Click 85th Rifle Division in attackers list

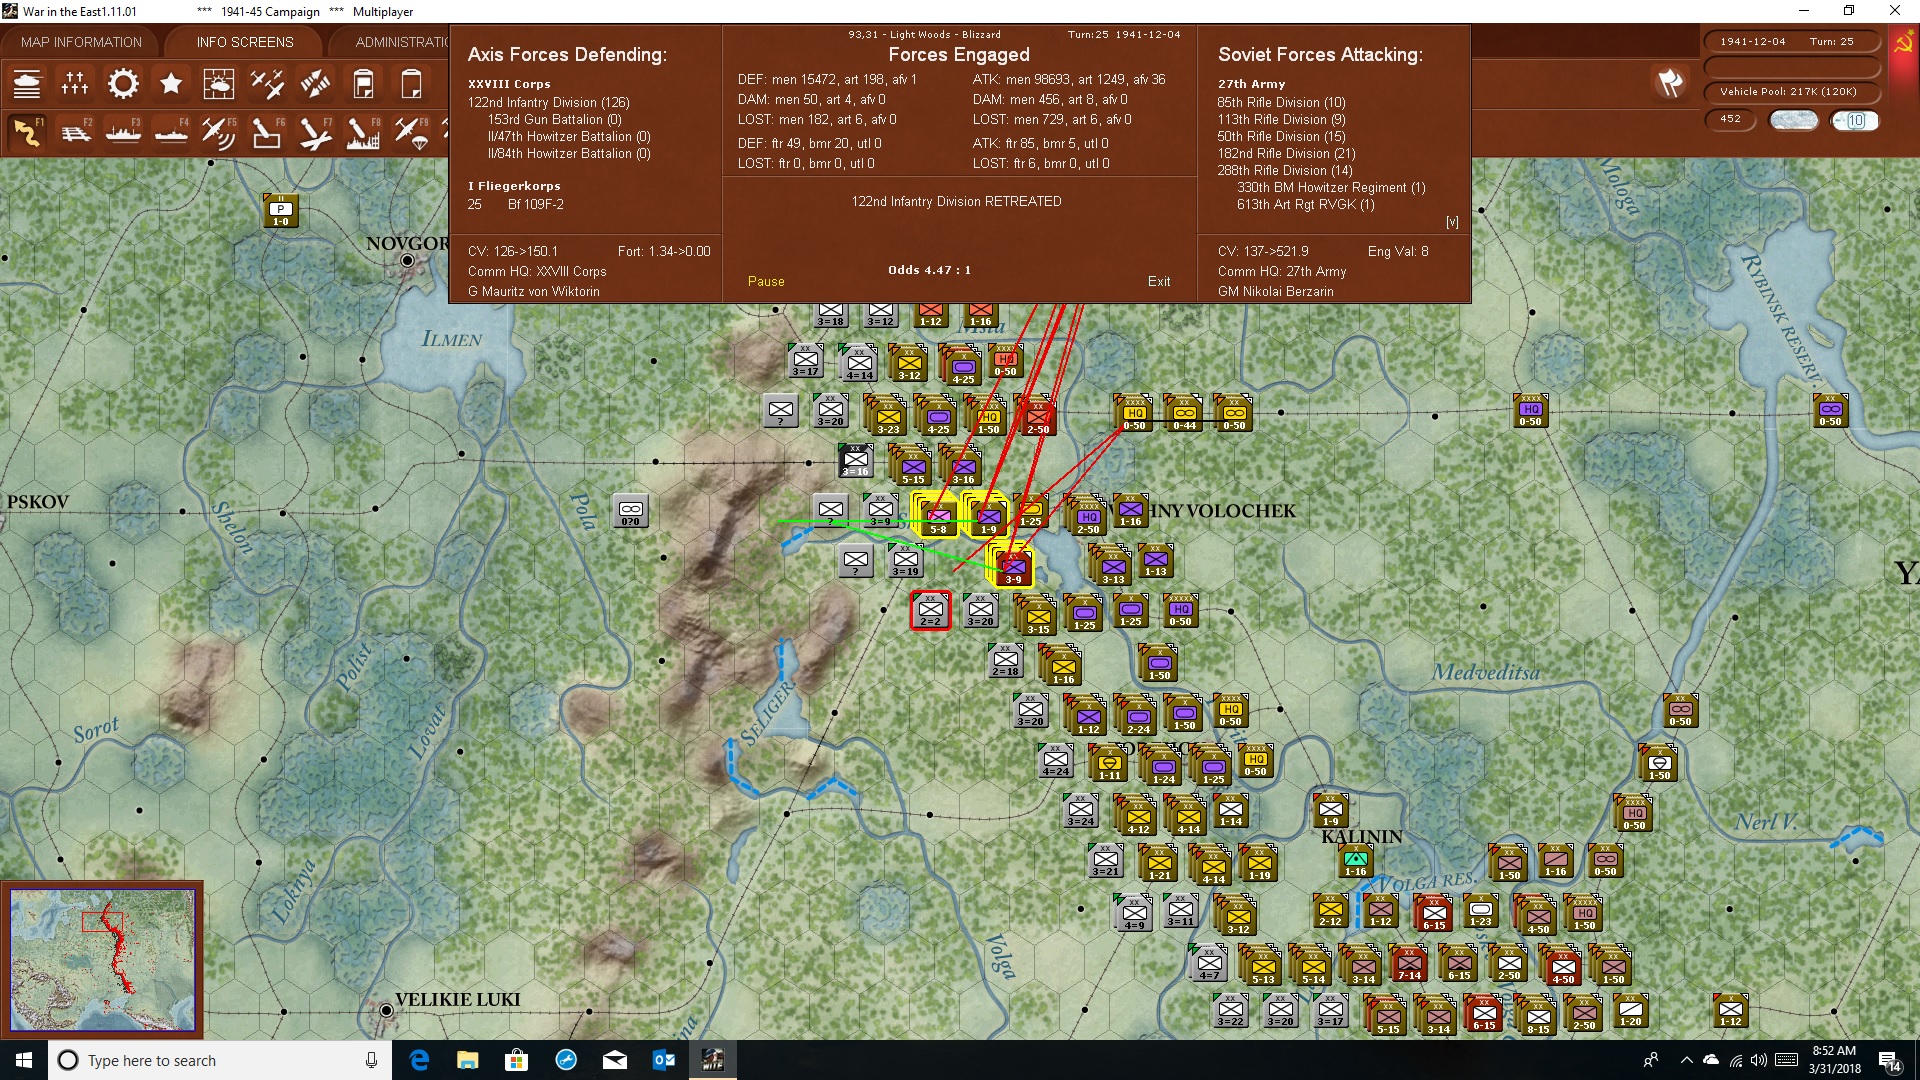pos(1281,102)
